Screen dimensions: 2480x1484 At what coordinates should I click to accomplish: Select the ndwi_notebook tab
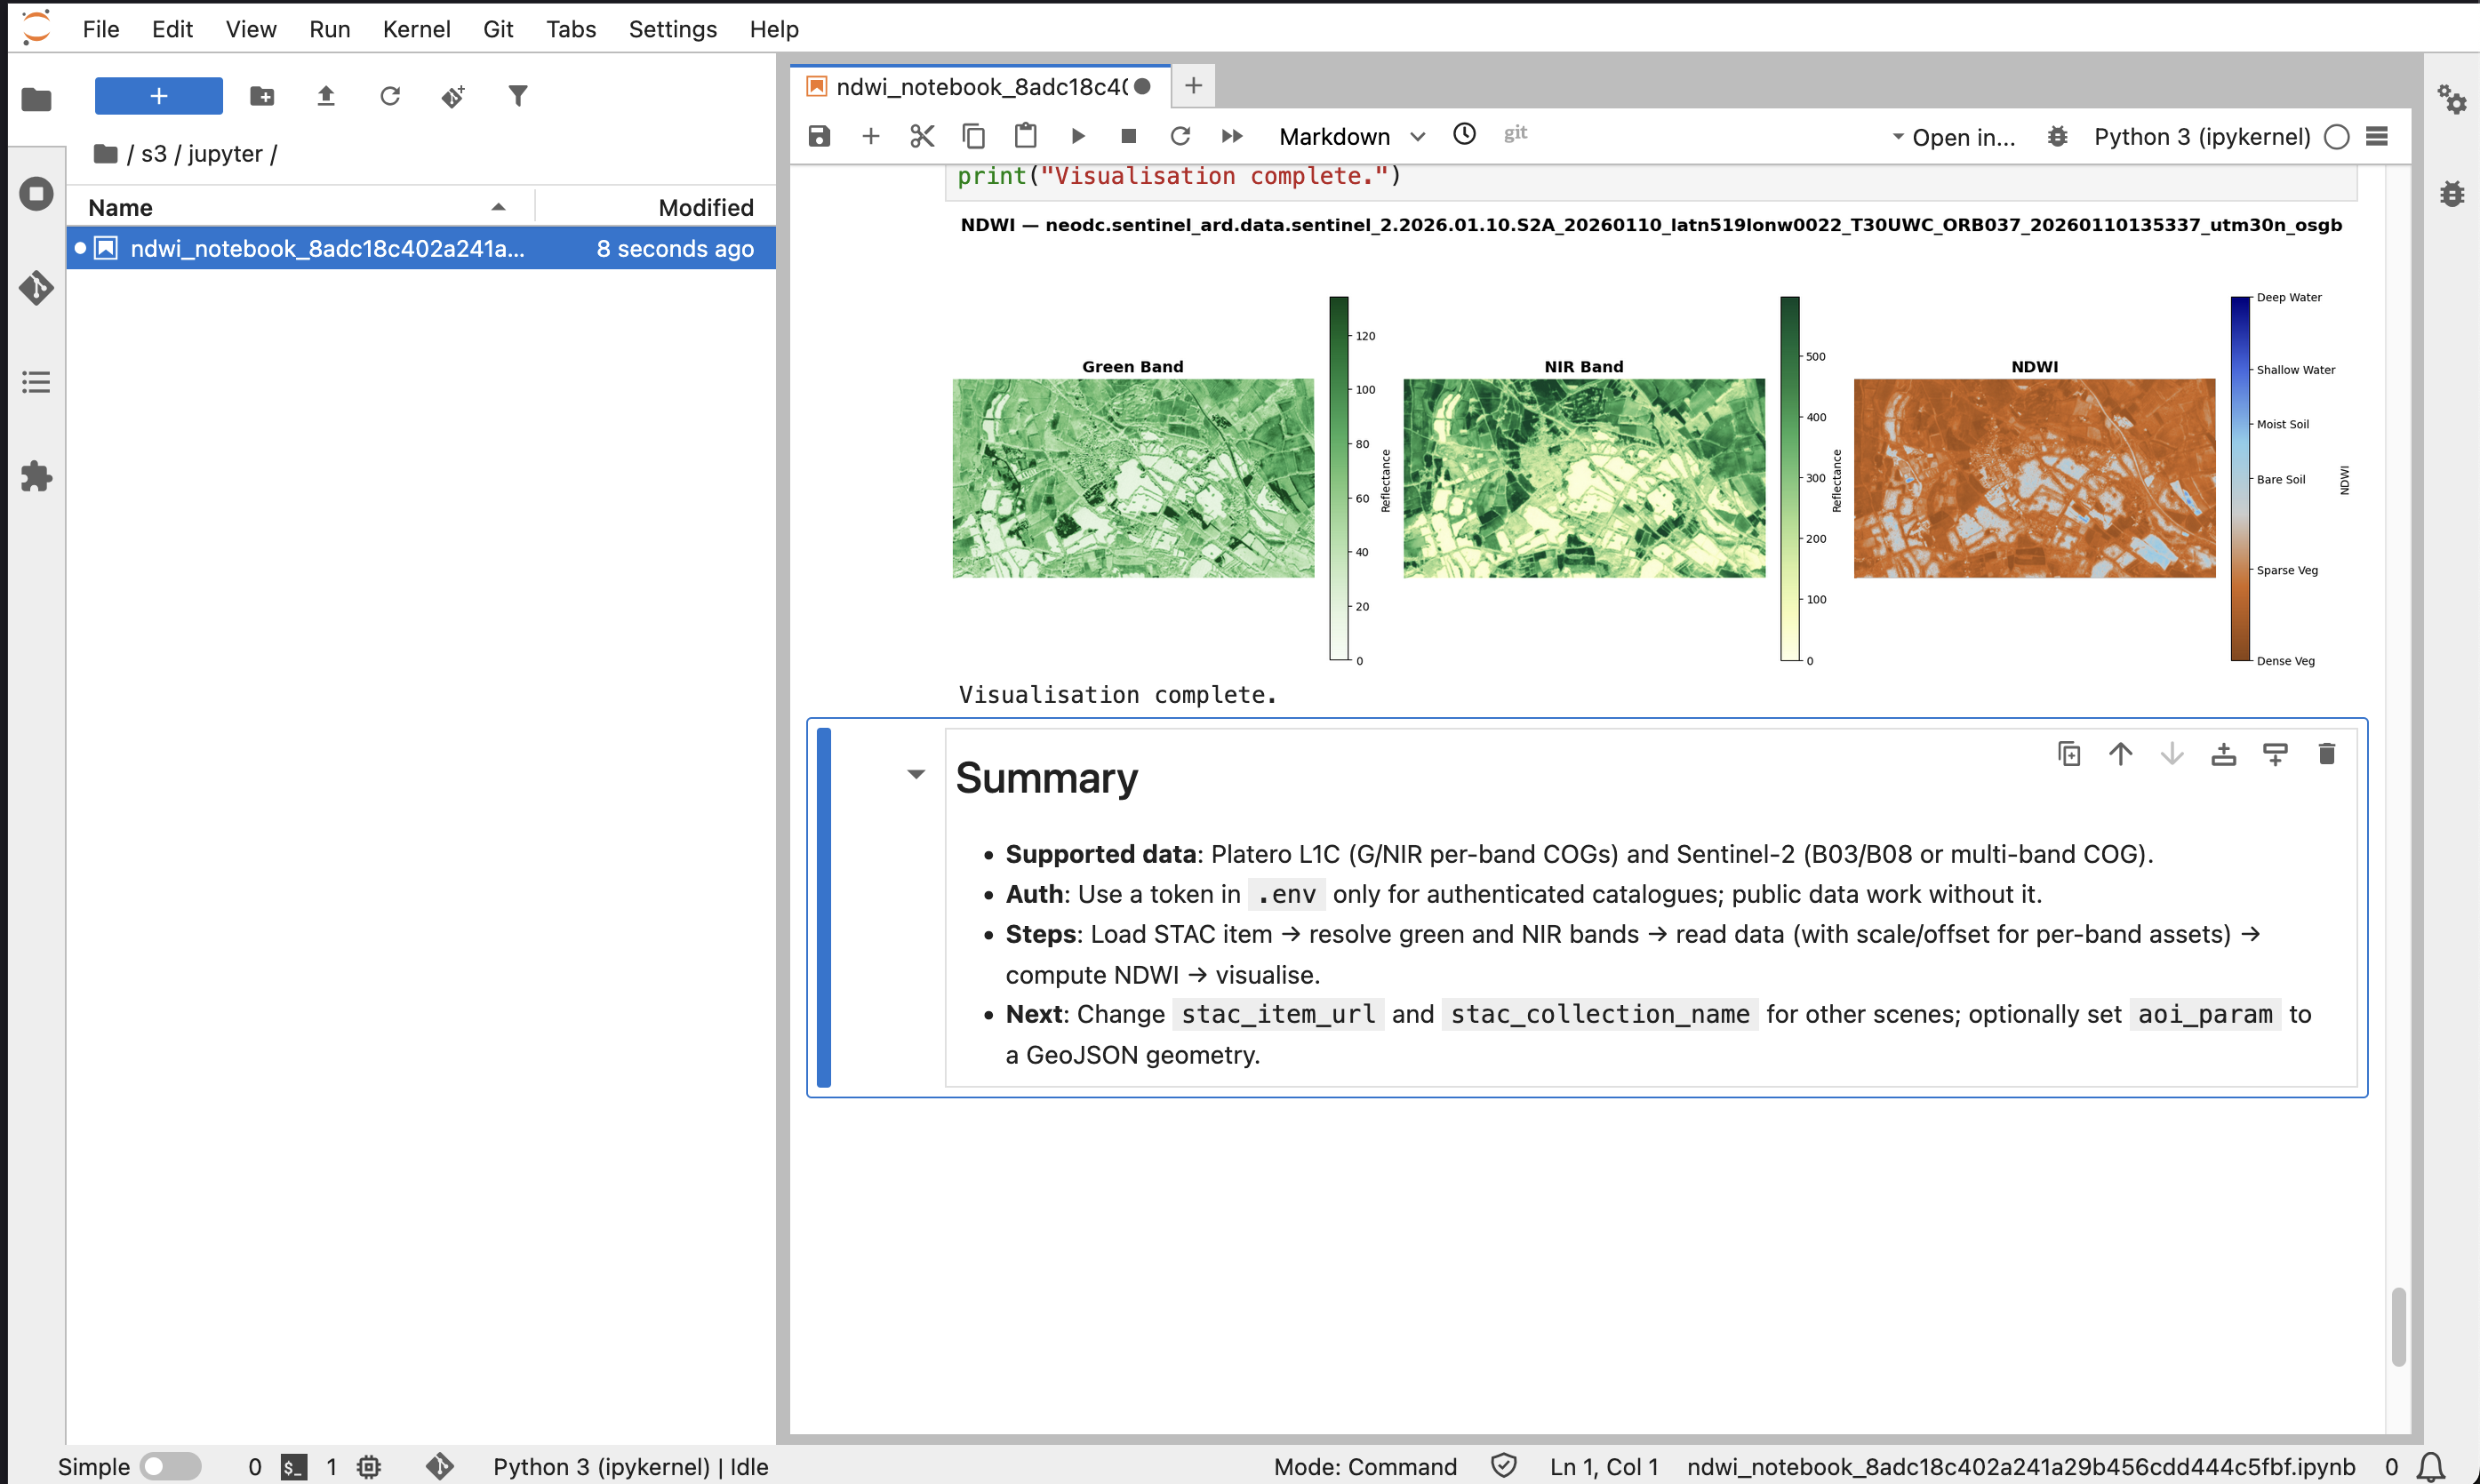point(975,86)
